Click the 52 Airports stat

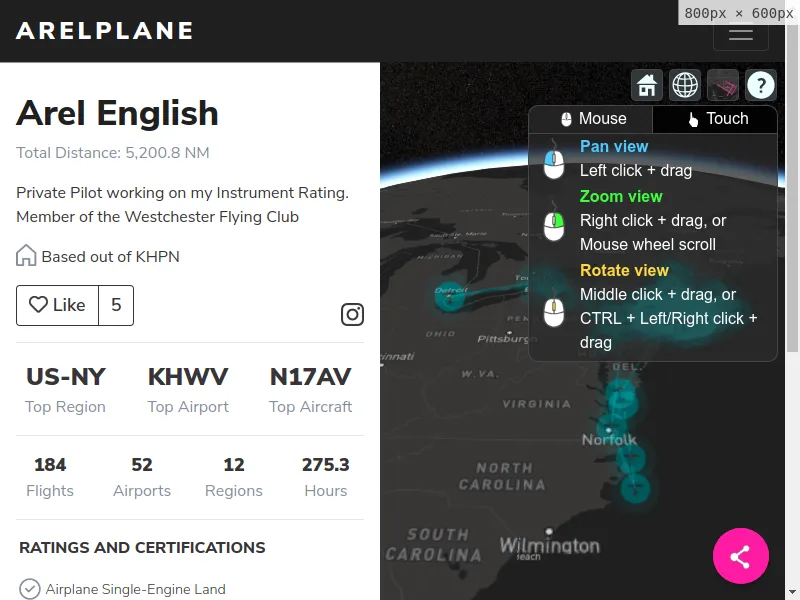pos(142,477)
